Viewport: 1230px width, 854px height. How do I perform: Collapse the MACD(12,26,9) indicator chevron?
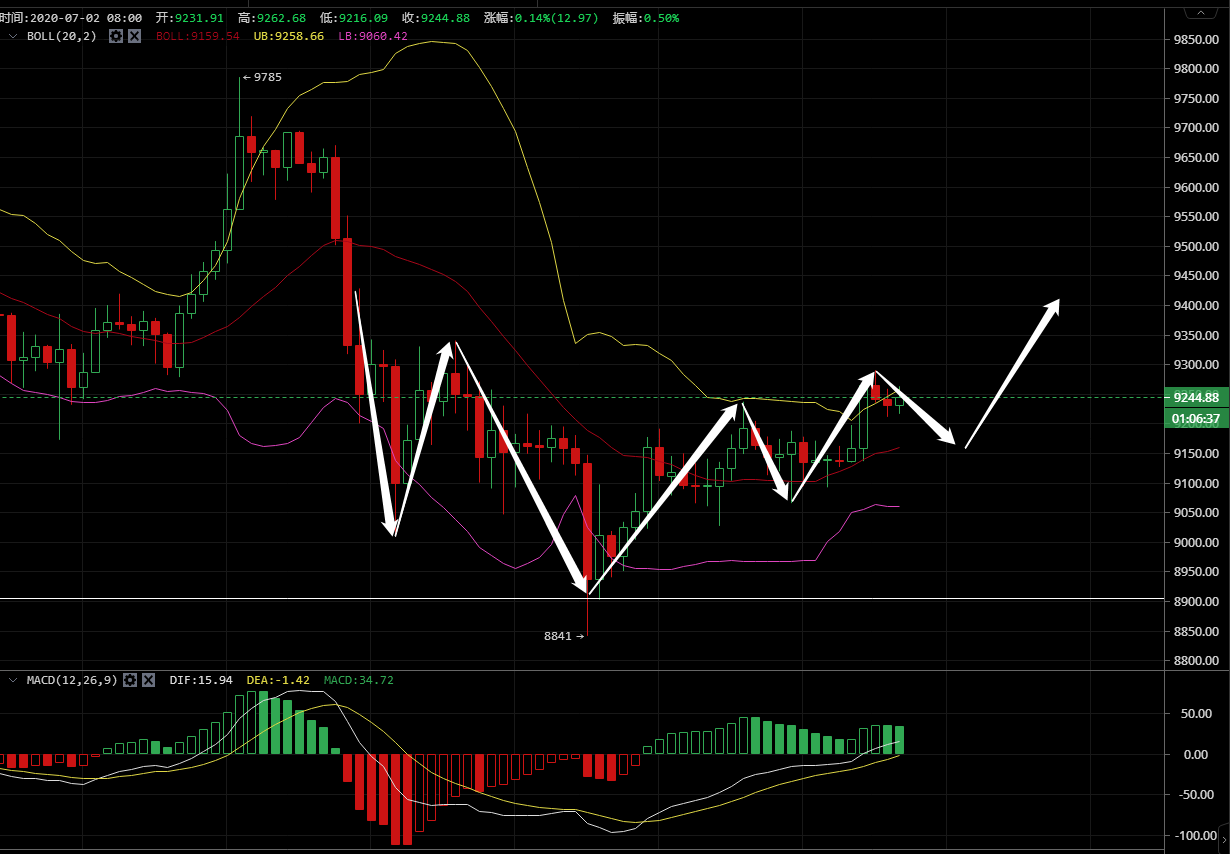coord(13,680)
